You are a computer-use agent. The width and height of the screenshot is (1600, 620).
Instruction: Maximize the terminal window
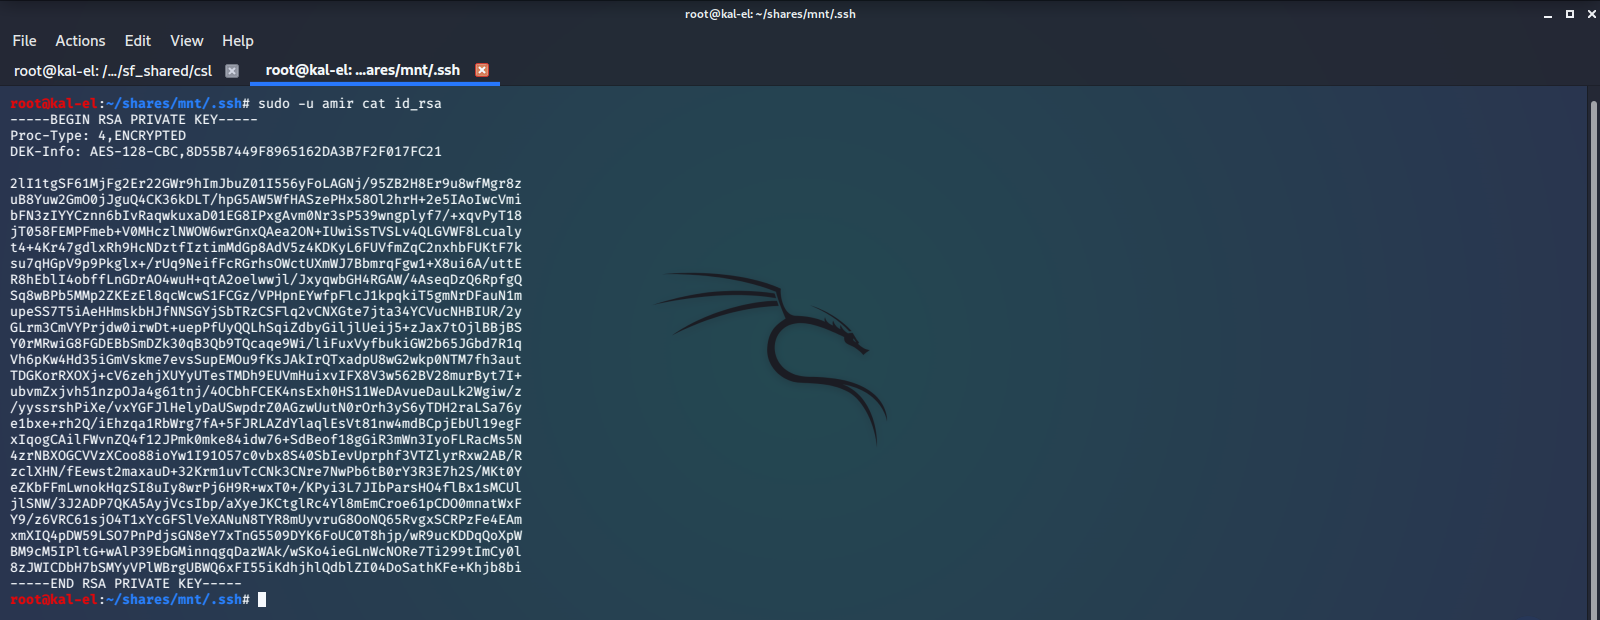tap(1570, 14)
